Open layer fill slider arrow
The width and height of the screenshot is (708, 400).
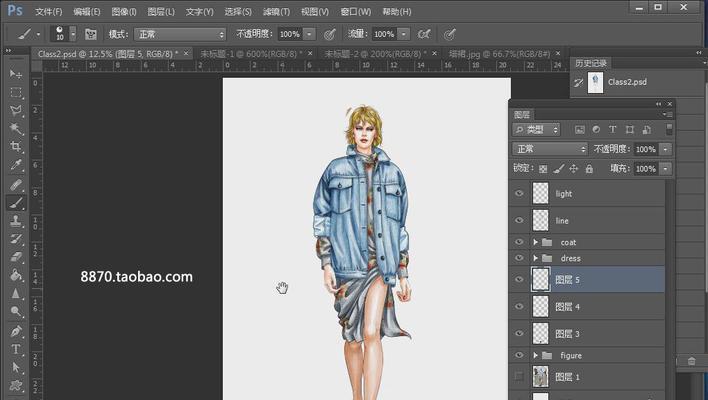(x=666, y=169)
